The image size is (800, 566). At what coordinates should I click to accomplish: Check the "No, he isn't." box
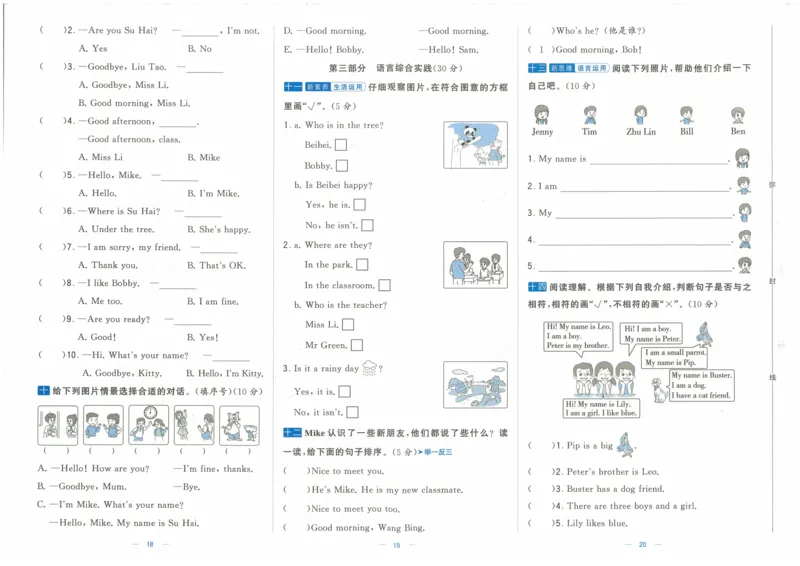[367, 225]
